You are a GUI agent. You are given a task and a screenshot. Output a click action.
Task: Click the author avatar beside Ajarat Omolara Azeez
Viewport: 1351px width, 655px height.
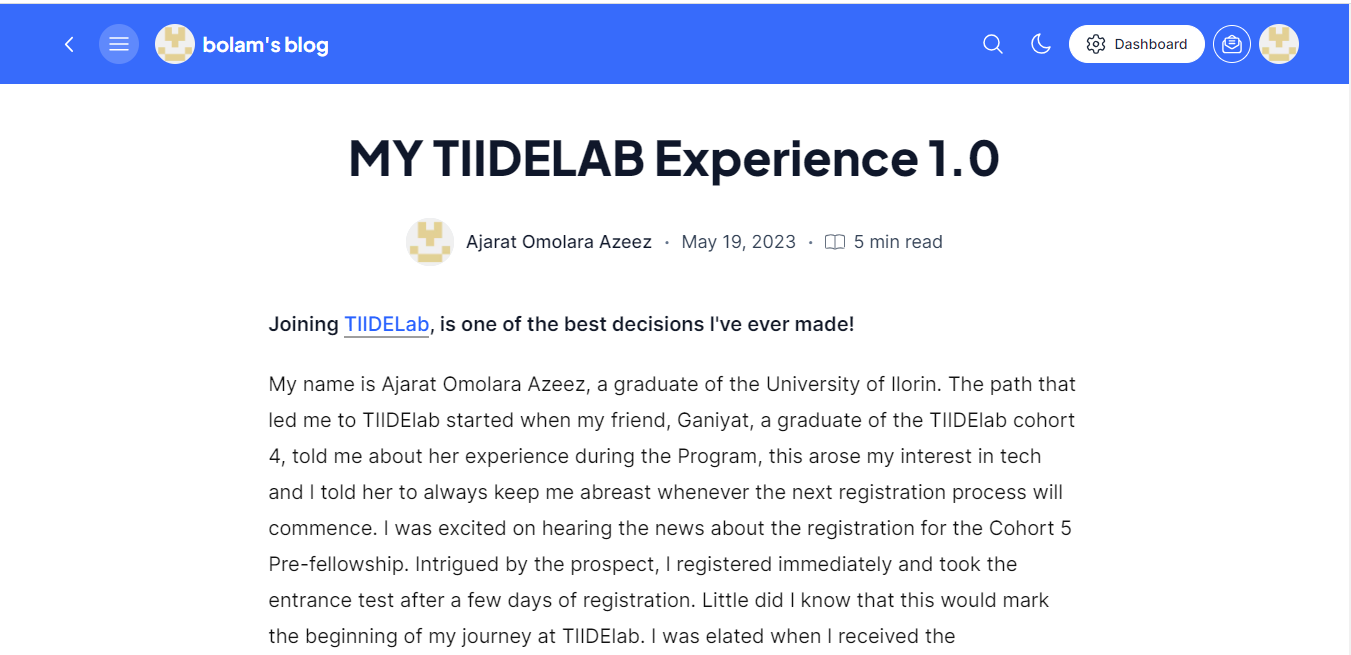point(430,242)
